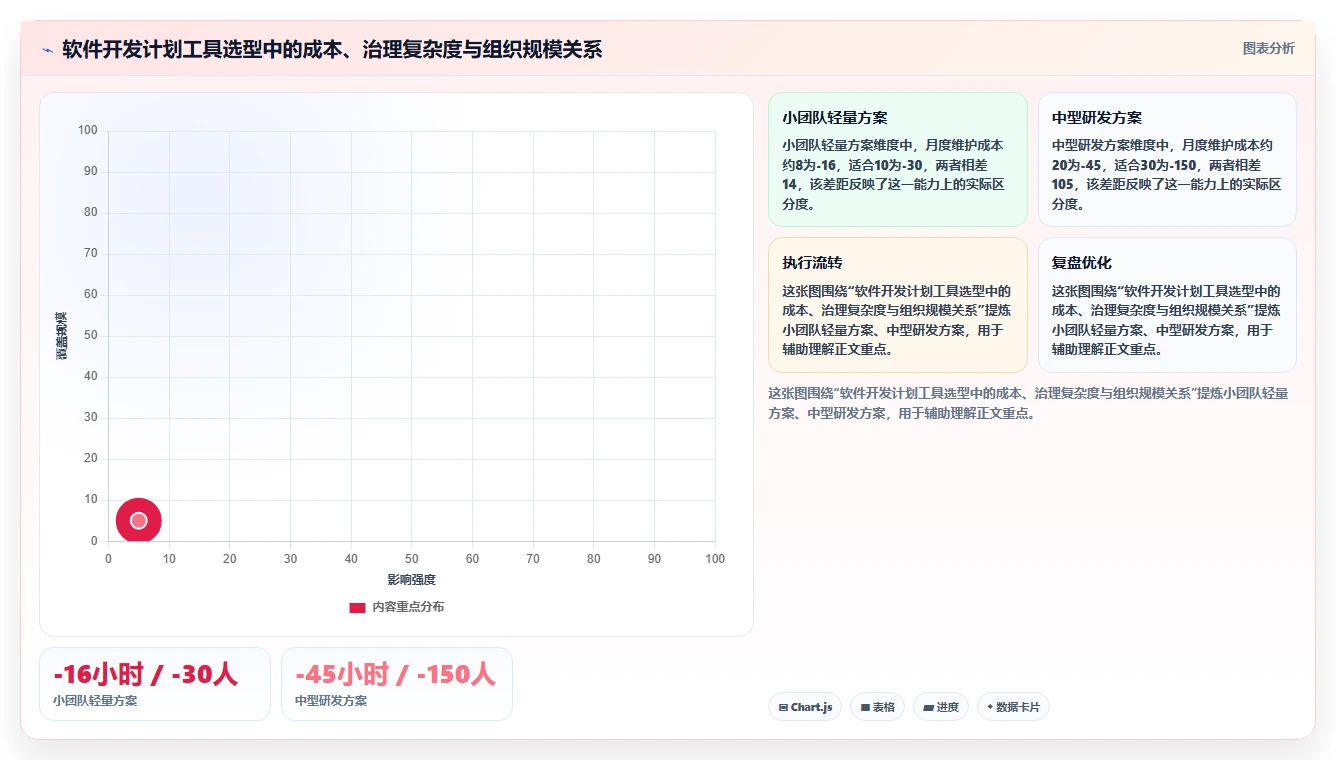Toggle the 内容重点分布 legend entry
The height and width of the screenshot is (760, 1336).
coord(397,607)
